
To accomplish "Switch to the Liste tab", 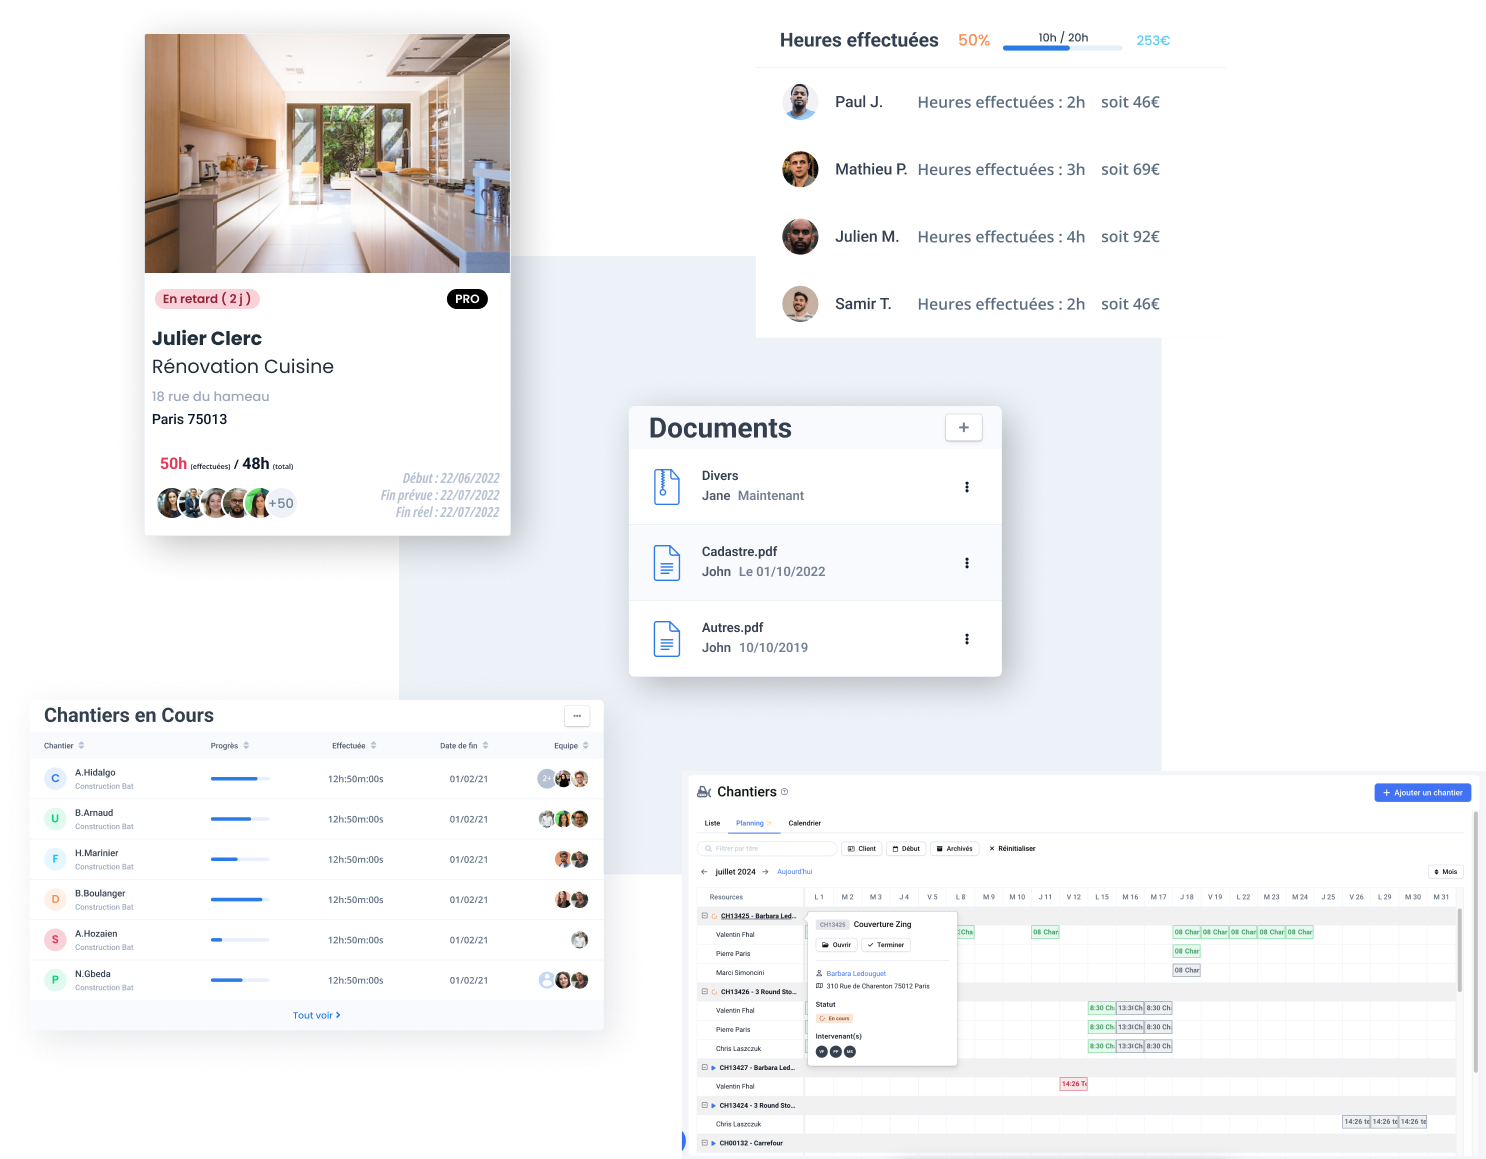I will 712,823.
